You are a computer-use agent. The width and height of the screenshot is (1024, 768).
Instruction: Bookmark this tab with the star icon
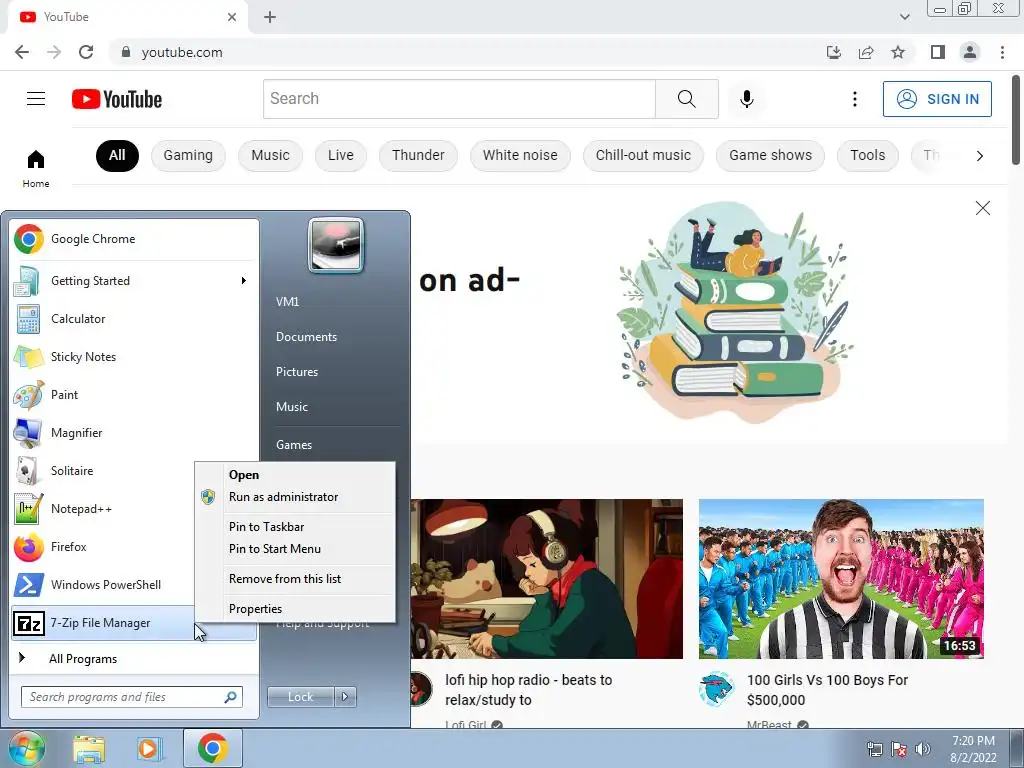(898, 52)
